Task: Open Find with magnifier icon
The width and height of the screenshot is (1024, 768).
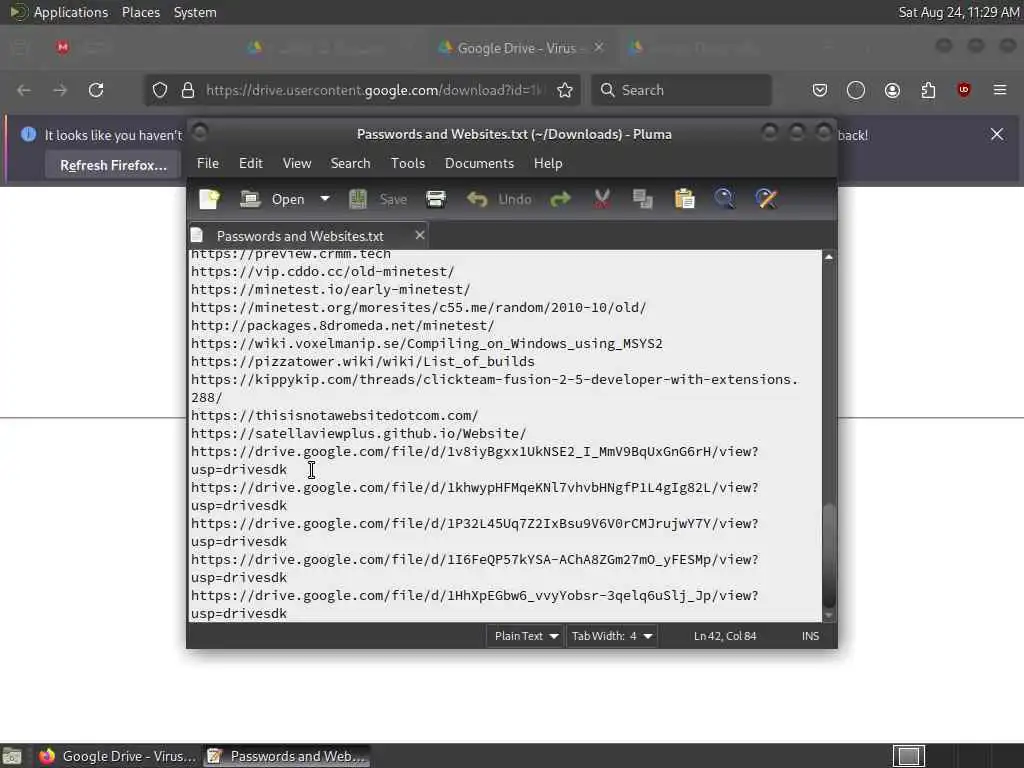Action: click(x=724, y=199)
